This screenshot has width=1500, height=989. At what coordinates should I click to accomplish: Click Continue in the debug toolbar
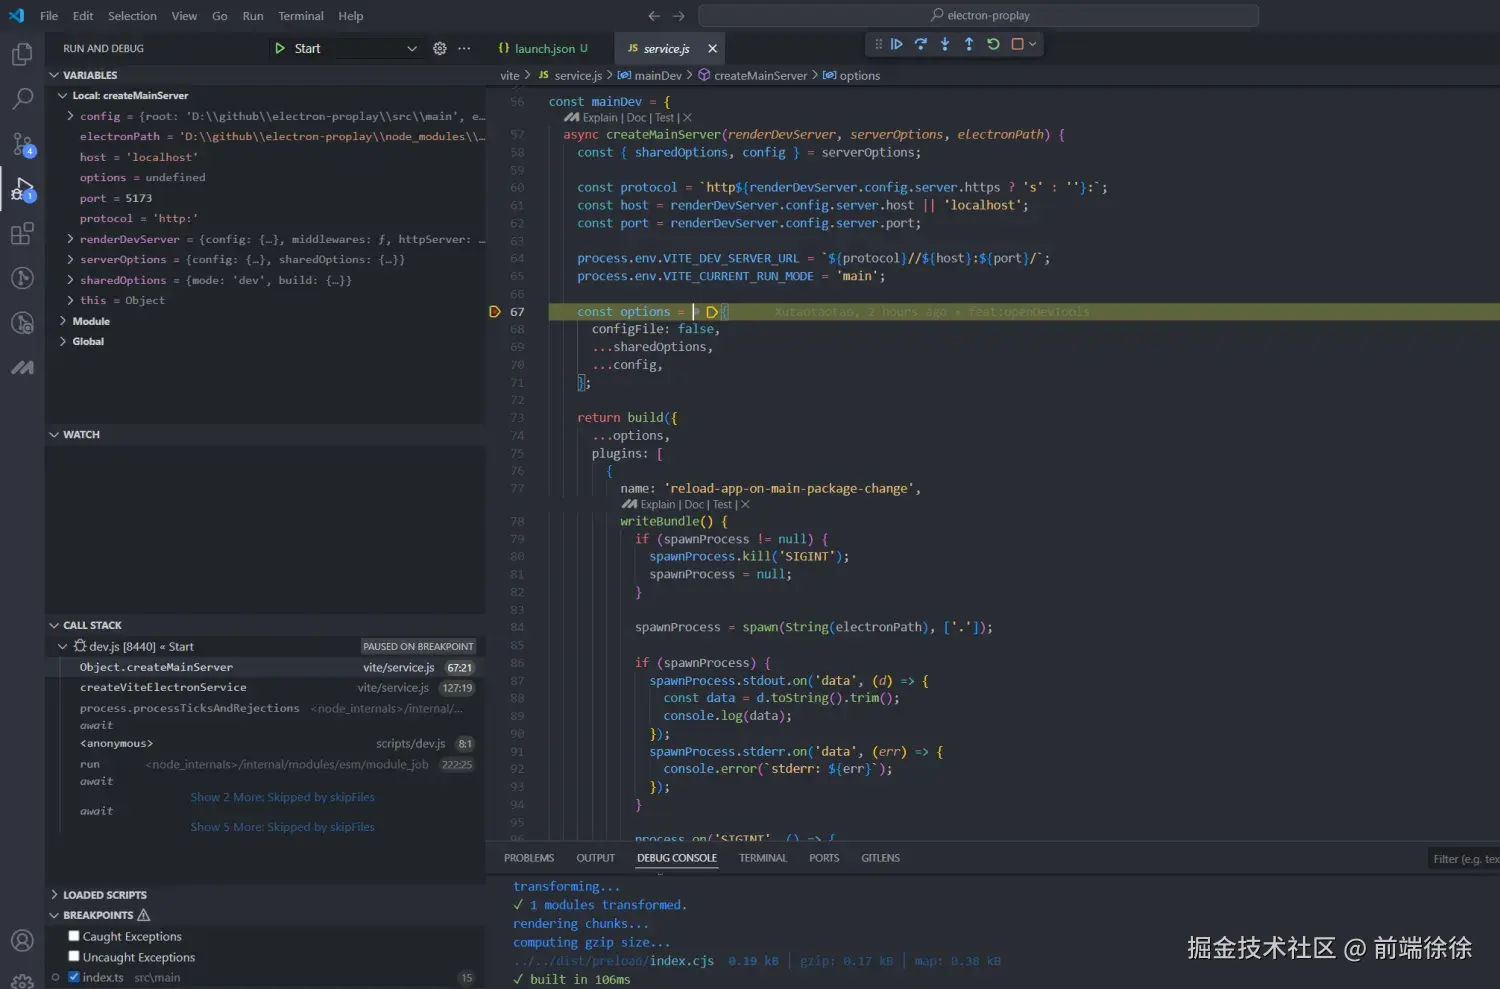(897, 44)
